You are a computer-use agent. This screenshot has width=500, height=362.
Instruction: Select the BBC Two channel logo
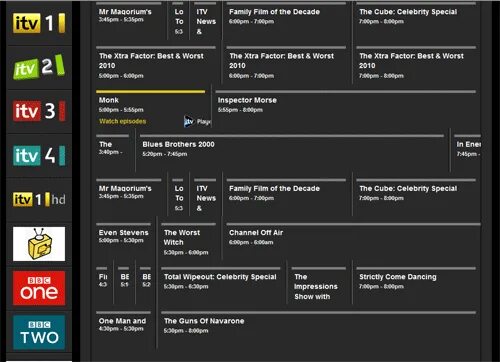tap(39, 332)
